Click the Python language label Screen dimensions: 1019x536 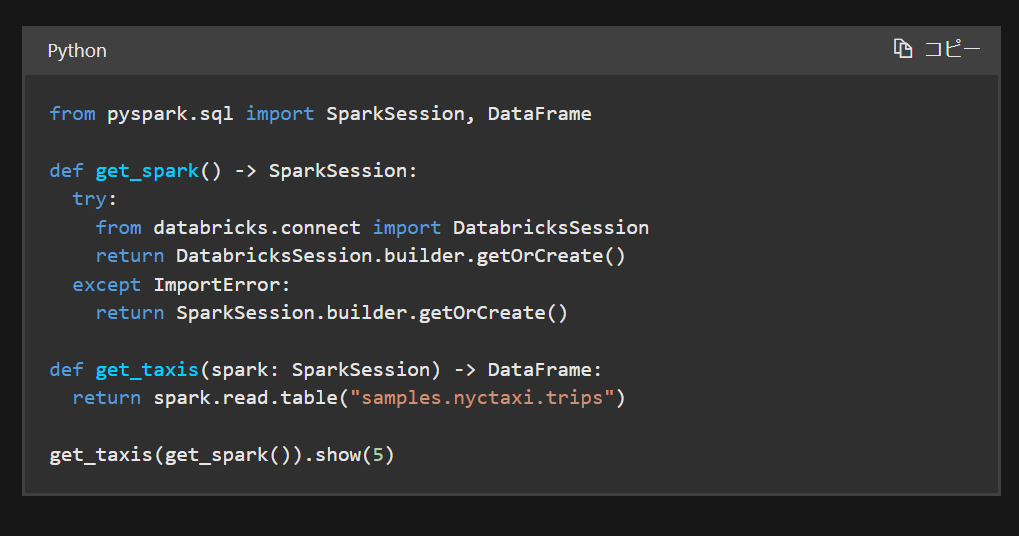click(x=77, y=51)
